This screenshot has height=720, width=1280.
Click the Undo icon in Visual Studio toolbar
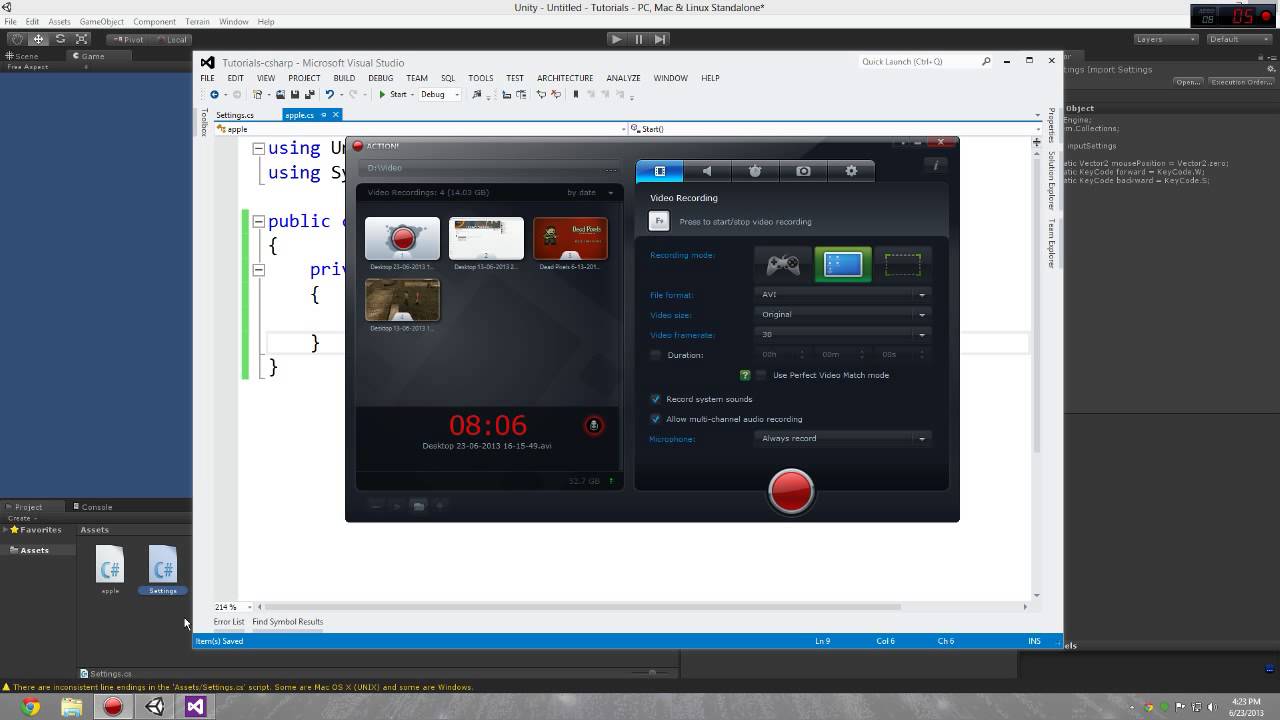tap(329, 95)
